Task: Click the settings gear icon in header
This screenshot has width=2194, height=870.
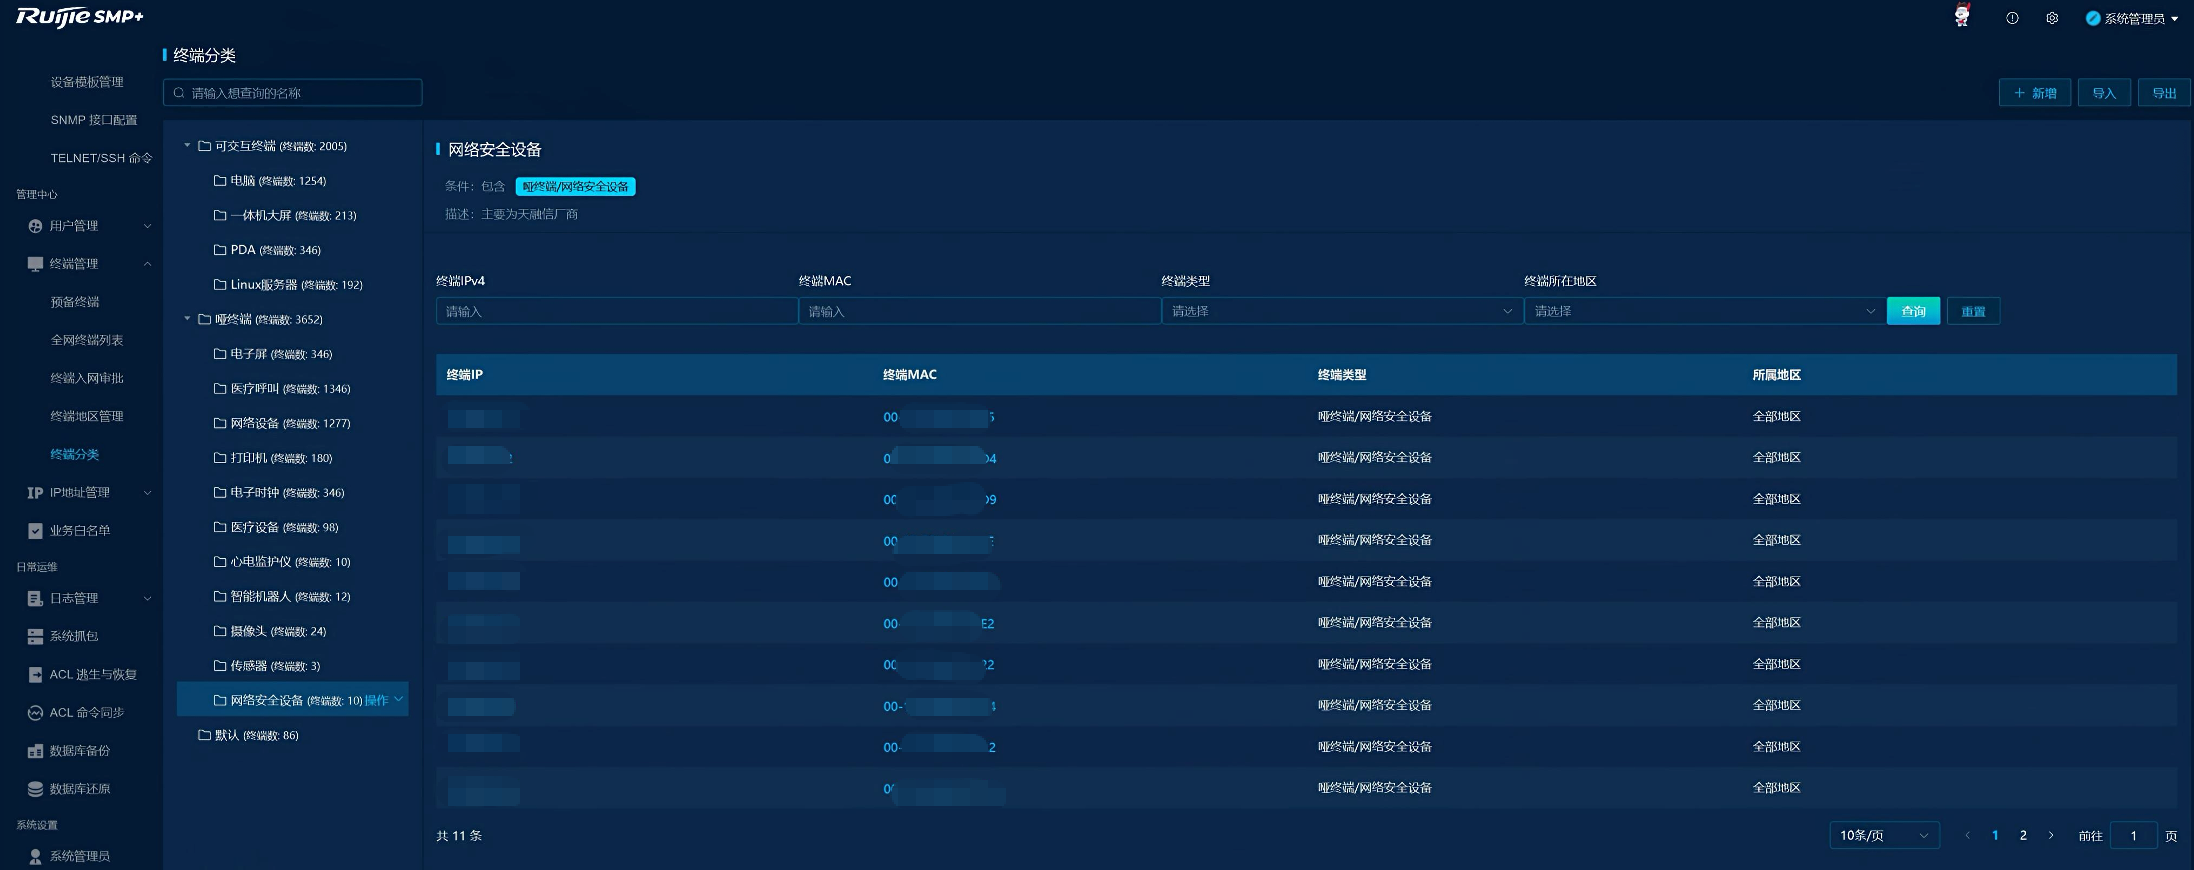Action: point(2052,18)
